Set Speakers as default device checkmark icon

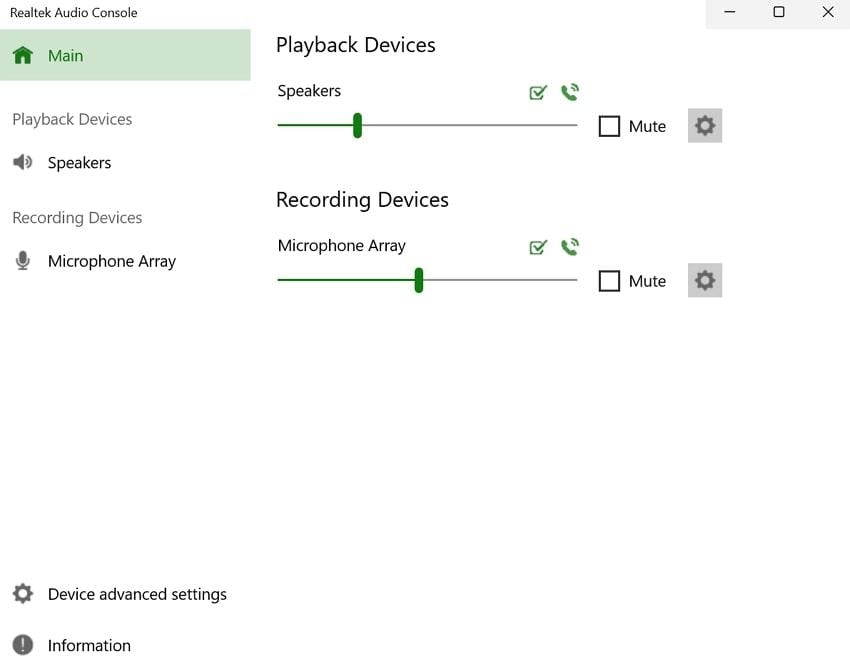pyautogui.click(x=538, y=93)
